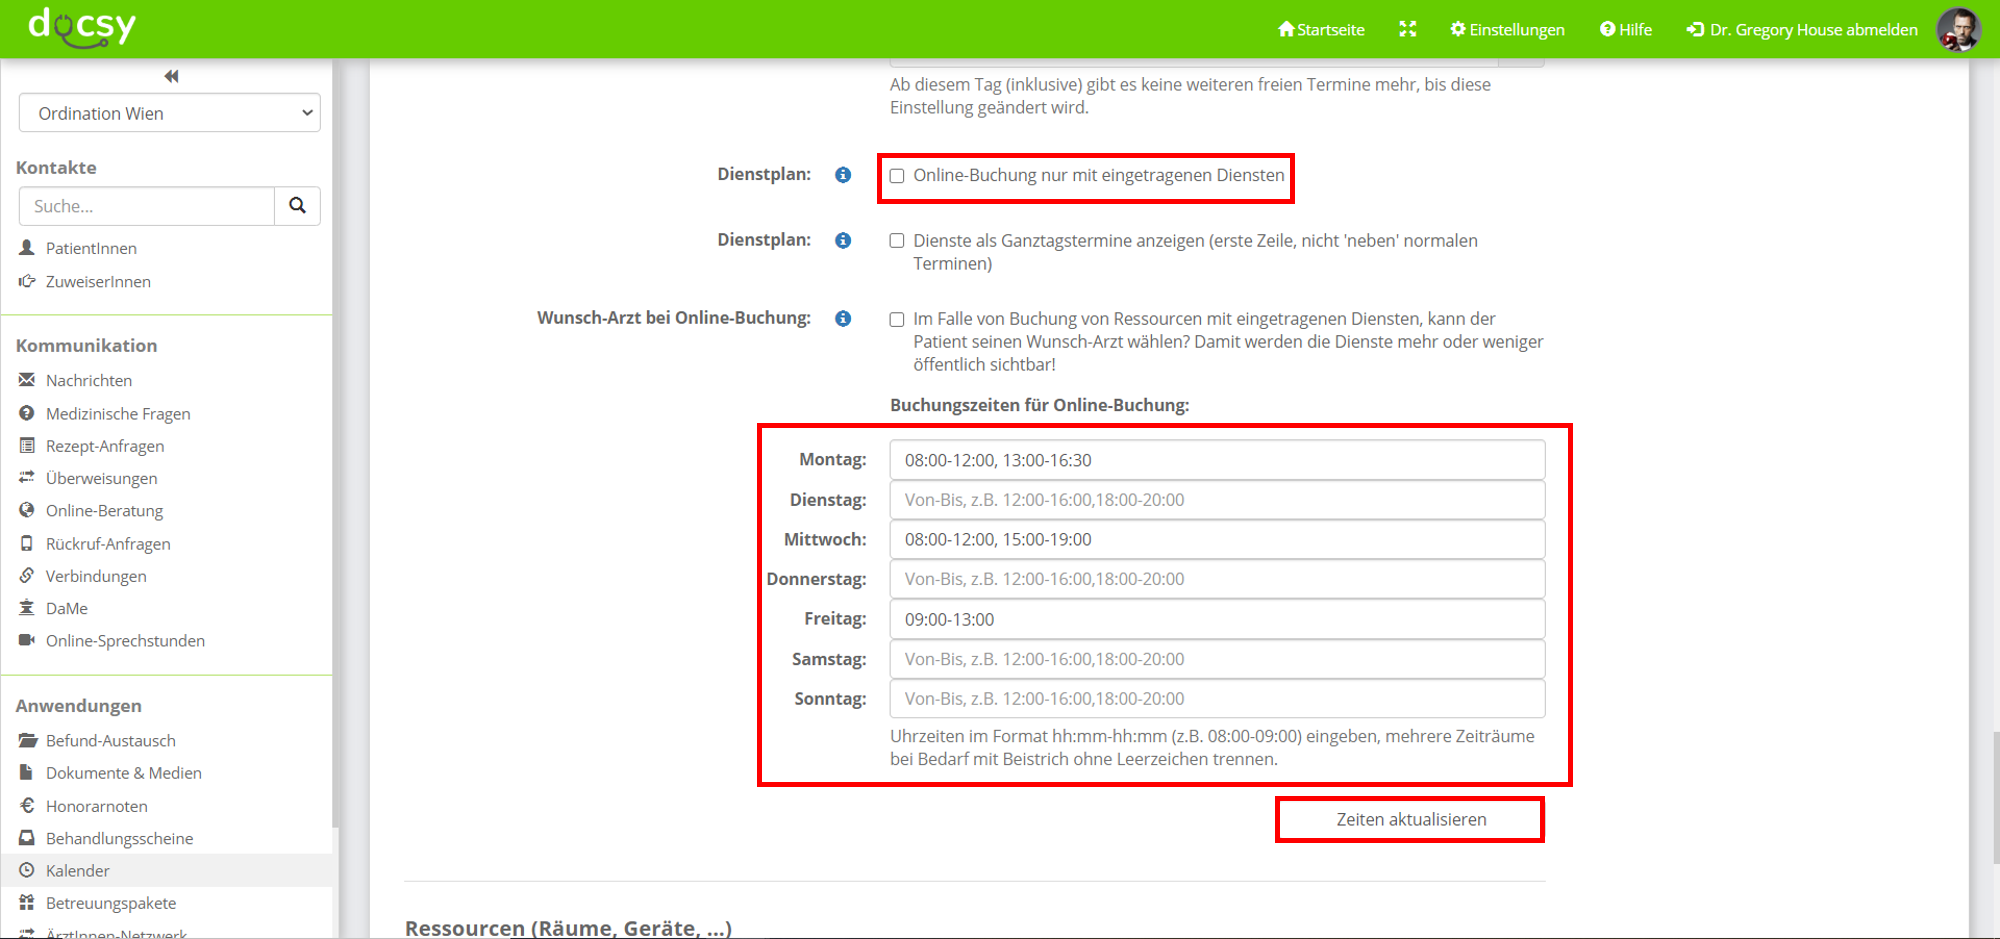Edit Montag booking times field
The height and width of the screenshot is (939, 2000).
[x=1217, y=460]
